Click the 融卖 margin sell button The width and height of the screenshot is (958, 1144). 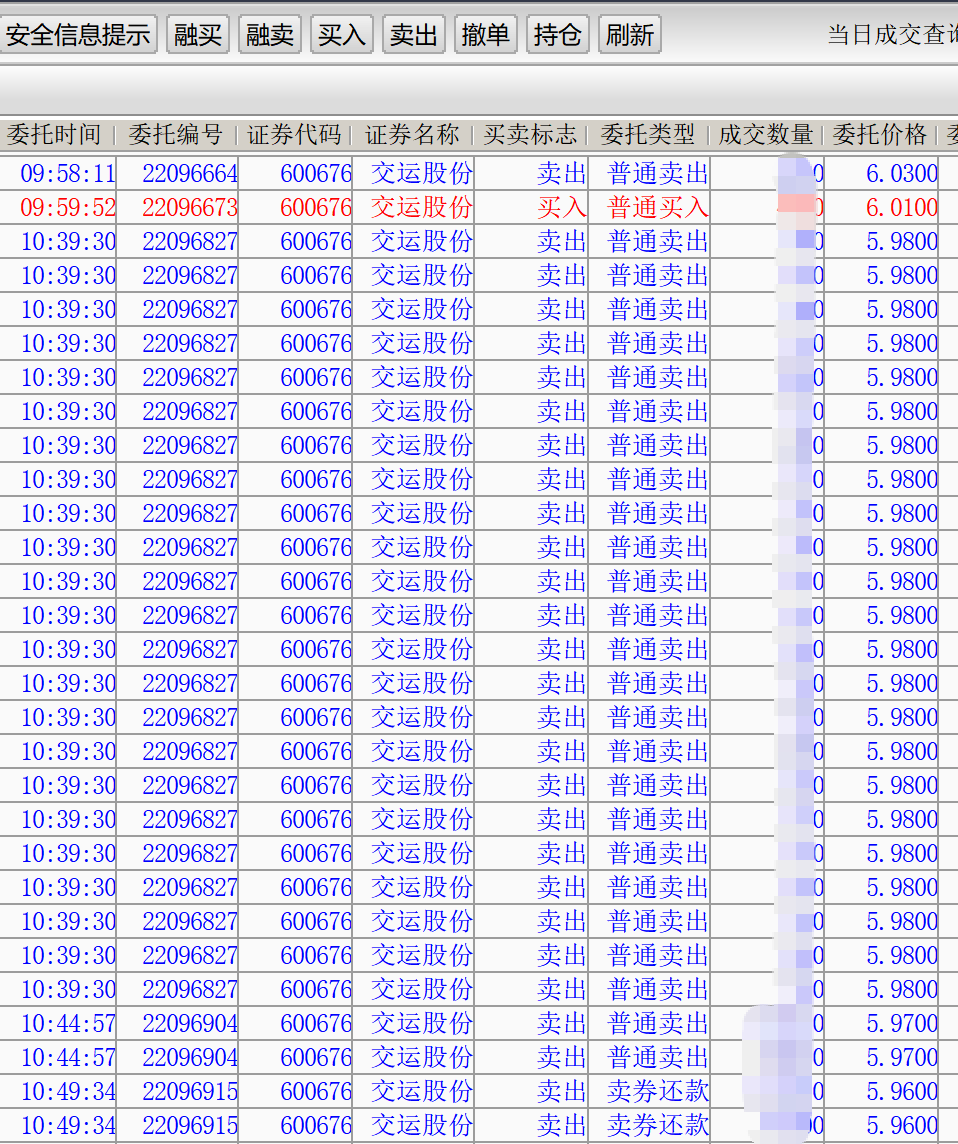(x=270, y=34)
